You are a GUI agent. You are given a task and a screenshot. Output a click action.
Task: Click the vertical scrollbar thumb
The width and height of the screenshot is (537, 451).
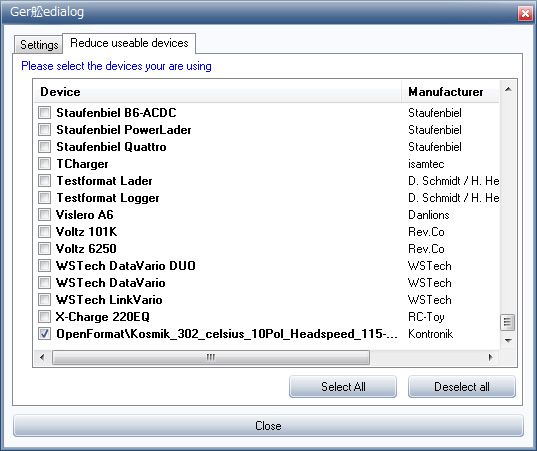[508, 323]
